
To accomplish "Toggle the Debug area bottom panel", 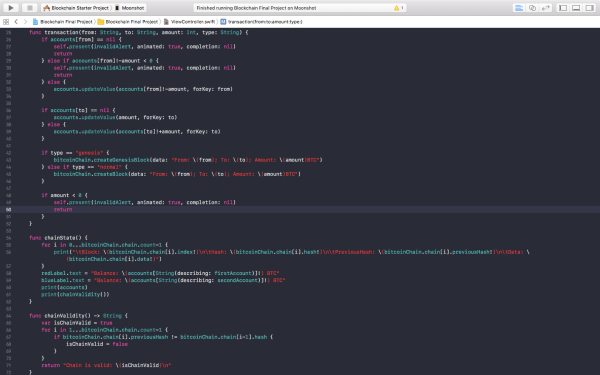I will 576,8.
